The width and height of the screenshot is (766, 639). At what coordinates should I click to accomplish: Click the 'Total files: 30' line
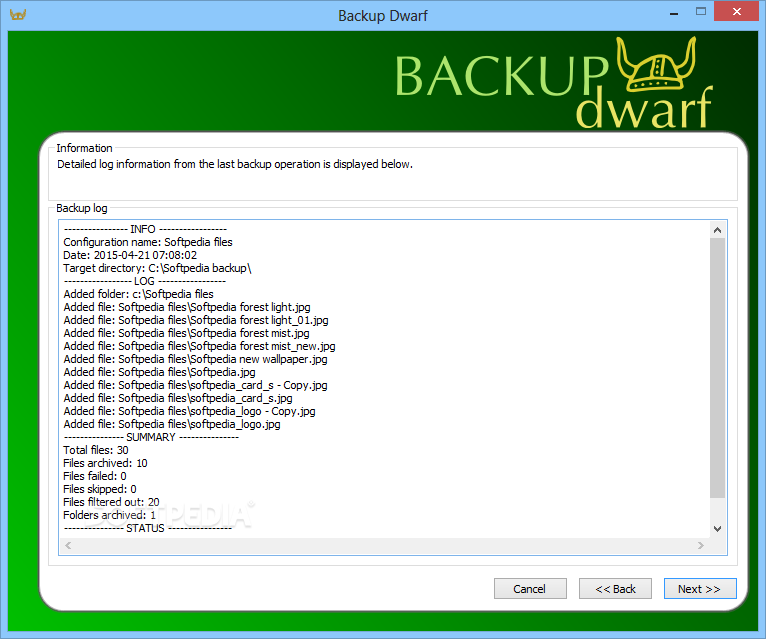tap(96, 450)
